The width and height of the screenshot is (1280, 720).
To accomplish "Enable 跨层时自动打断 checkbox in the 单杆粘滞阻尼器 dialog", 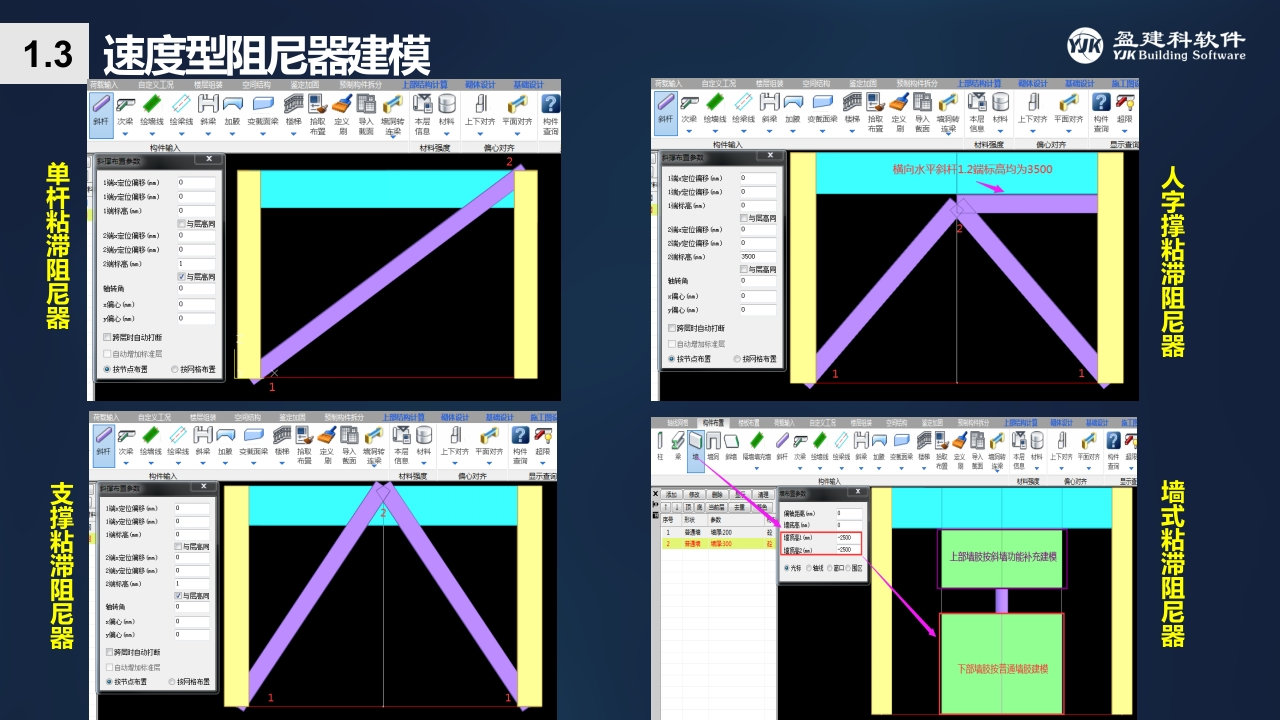I will pyautogui.click(x=107, y=338).
